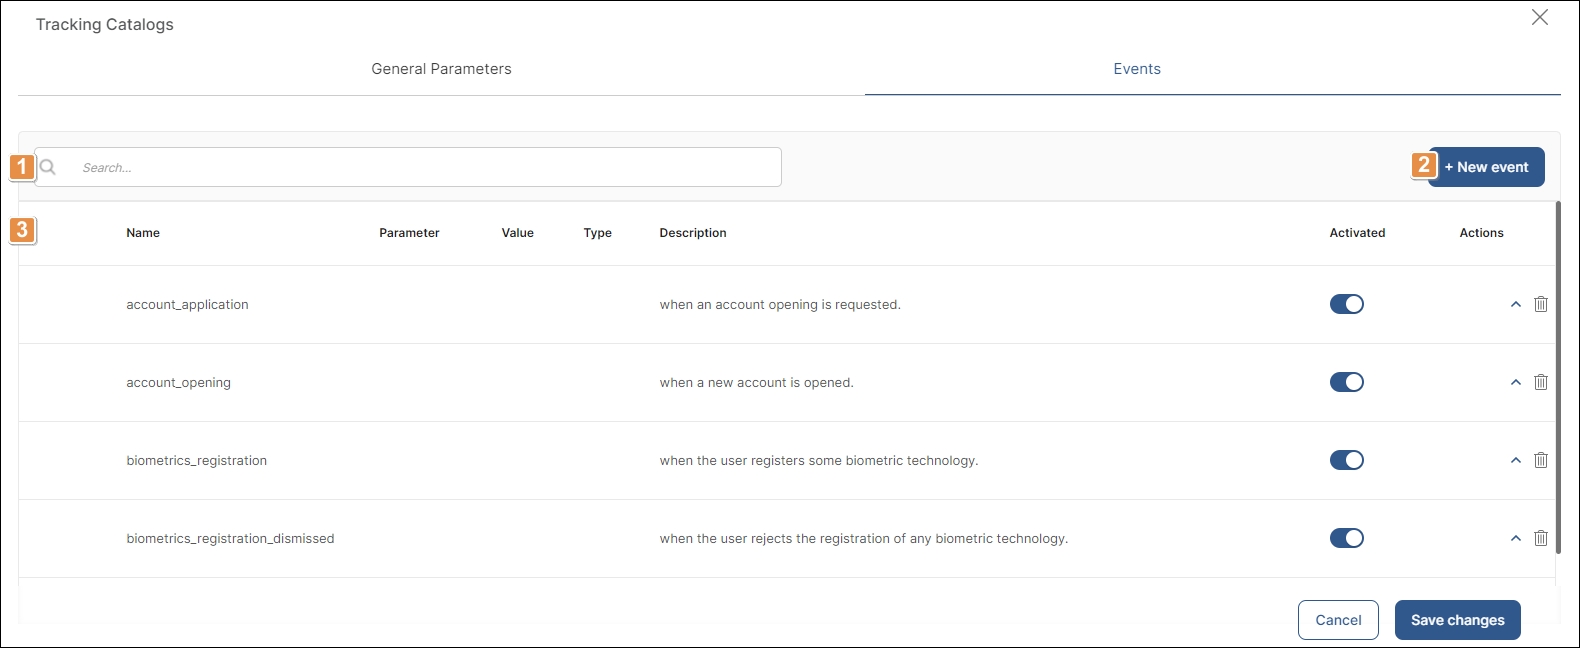Click Save changes button
Screen dimensions: 1580x648
tap(1458, 620)
